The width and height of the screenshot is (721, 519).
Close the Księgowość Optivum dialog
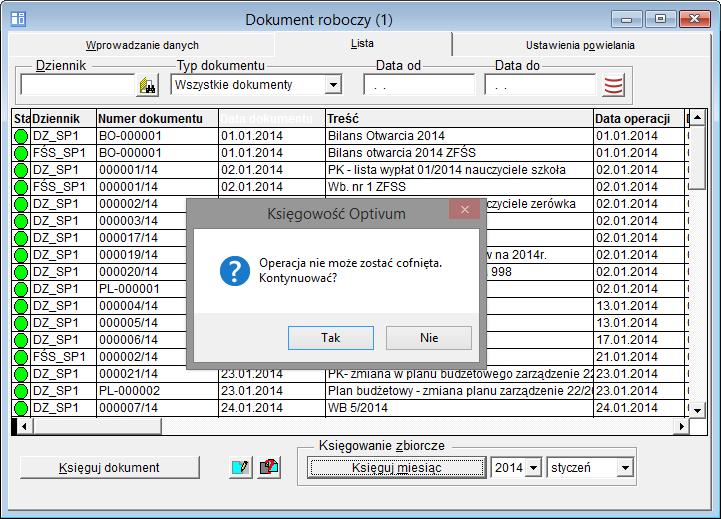(x=464, y=210)
